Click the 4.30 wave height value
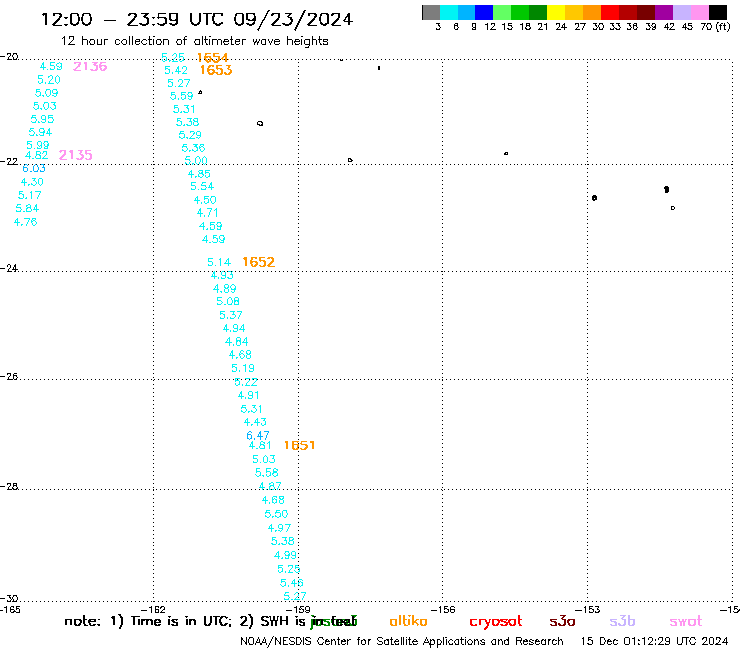 (32, 182)
